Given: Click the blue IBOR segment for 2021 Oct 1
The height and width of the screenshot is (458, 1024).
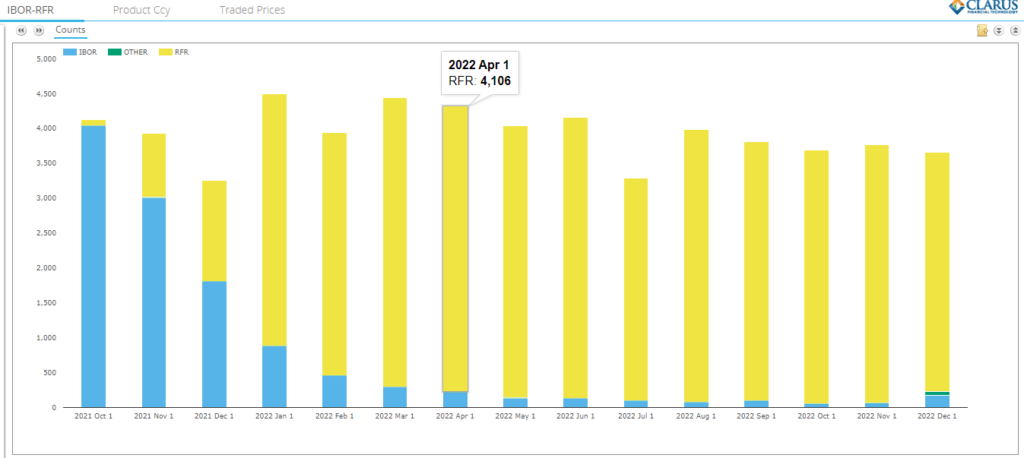Looking at the screenshot, I should [x=93, y=267].
